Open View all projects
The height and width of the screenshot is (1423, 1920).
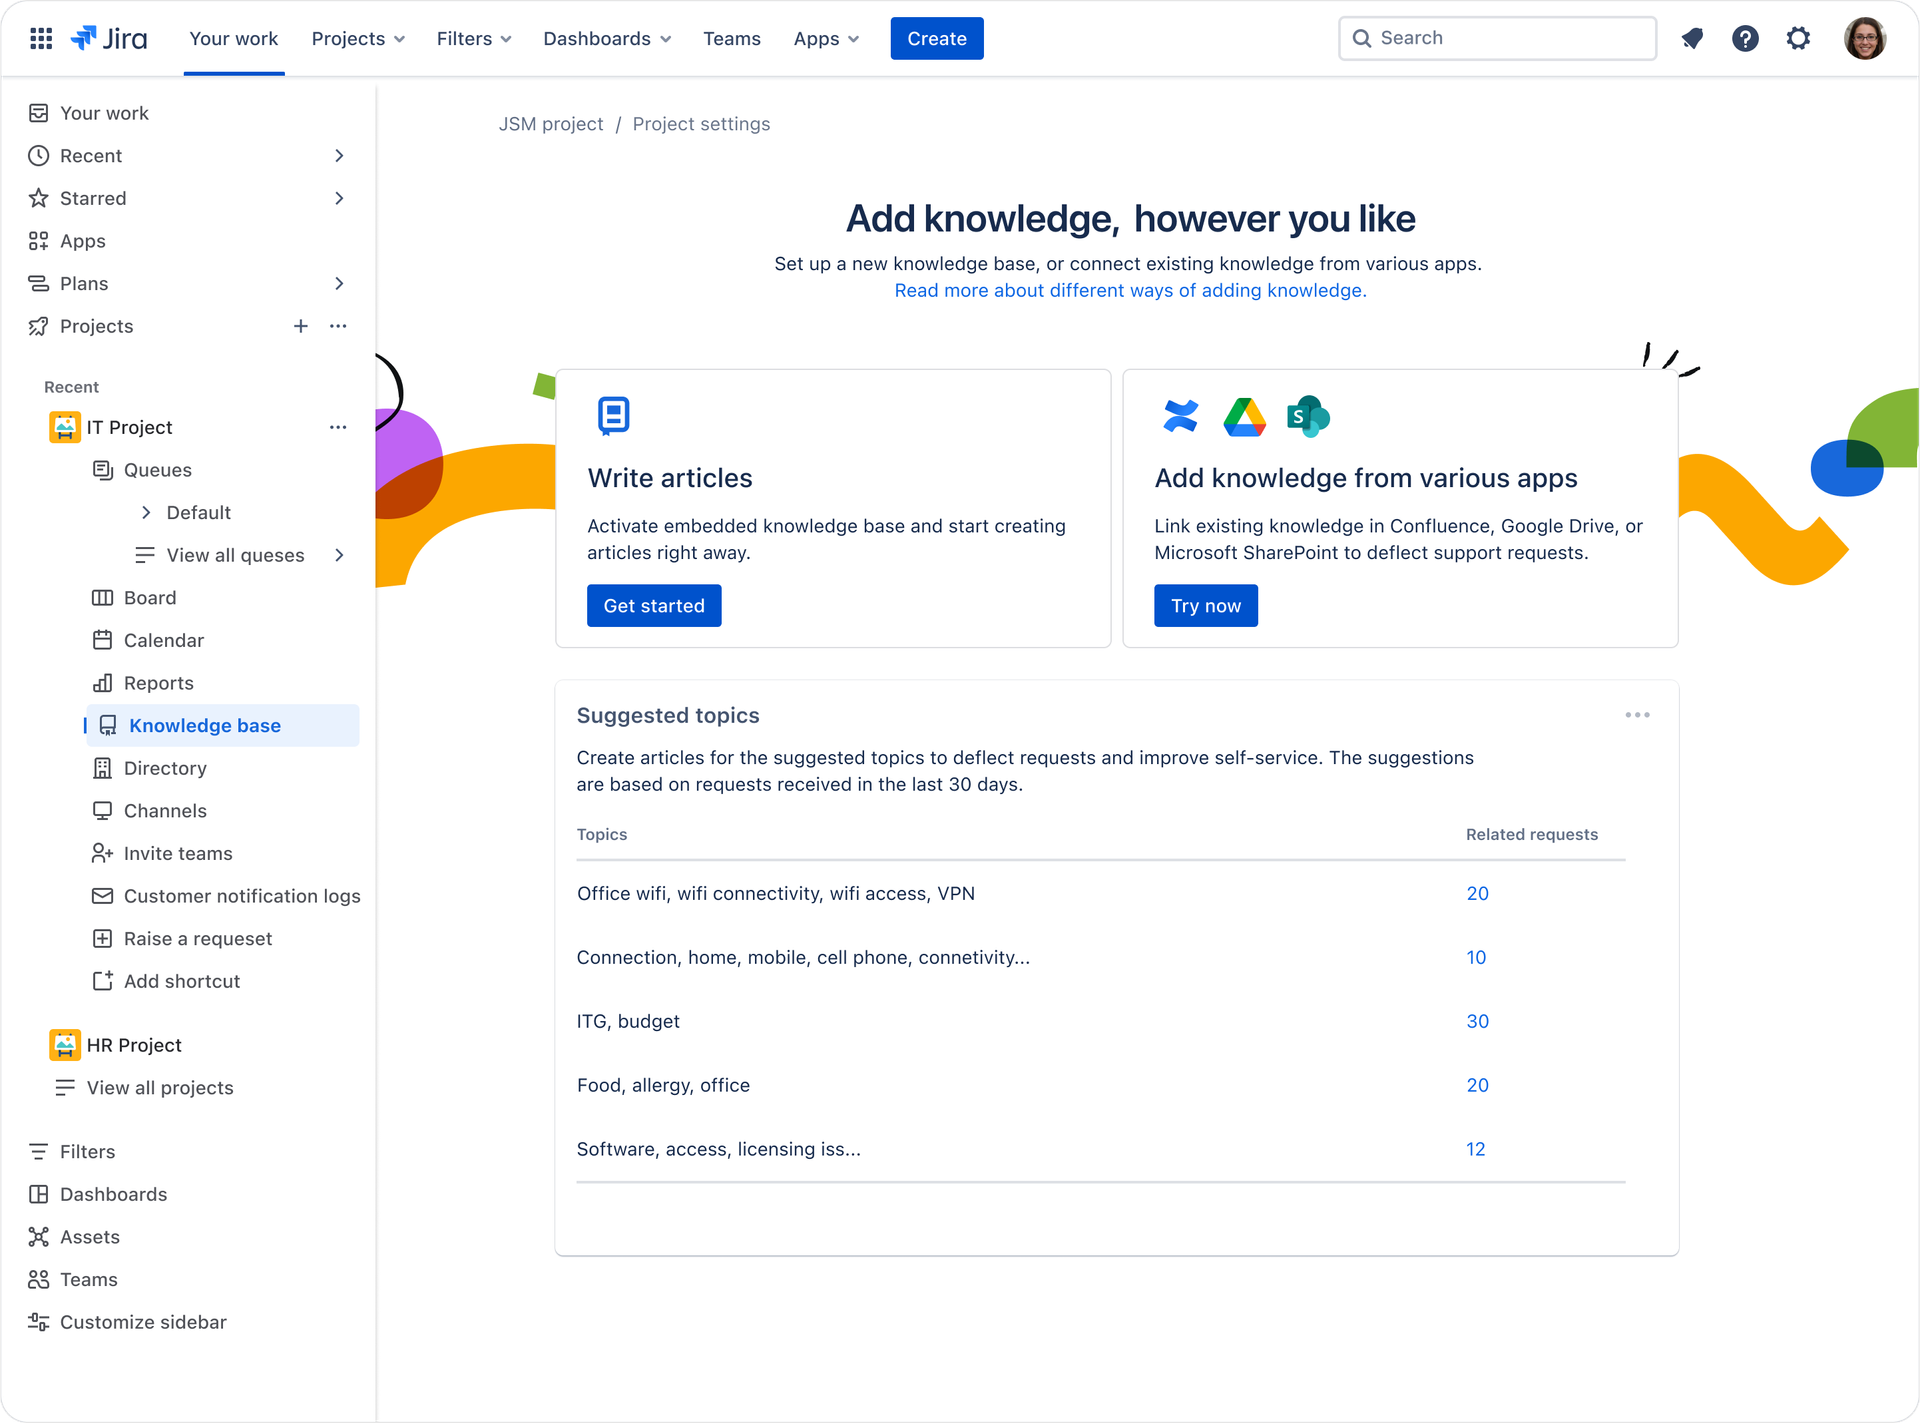tap(144, 1088)
